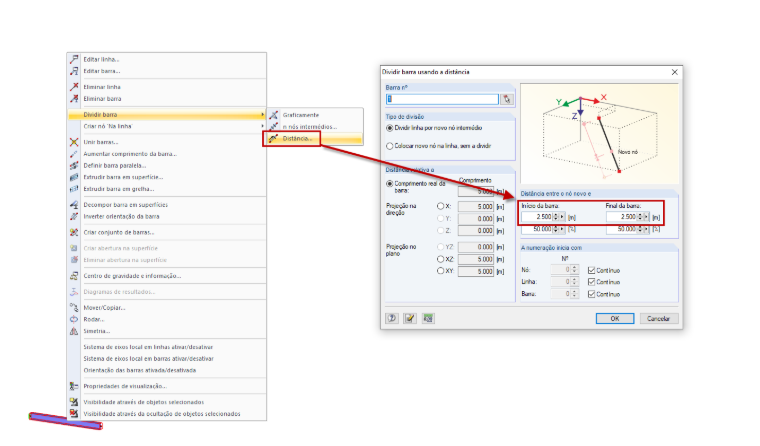Click the n nós intermédios icon
Image resolution: width=760 pixels, height=446 pixels.
coord(273,127)
